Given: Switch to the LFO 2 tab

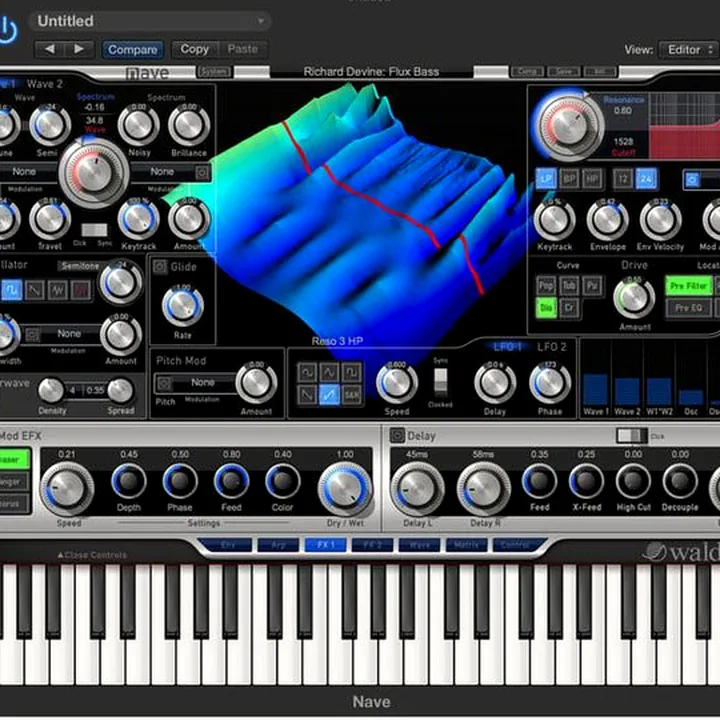Looking at the screenshot, I should [551, 347].
